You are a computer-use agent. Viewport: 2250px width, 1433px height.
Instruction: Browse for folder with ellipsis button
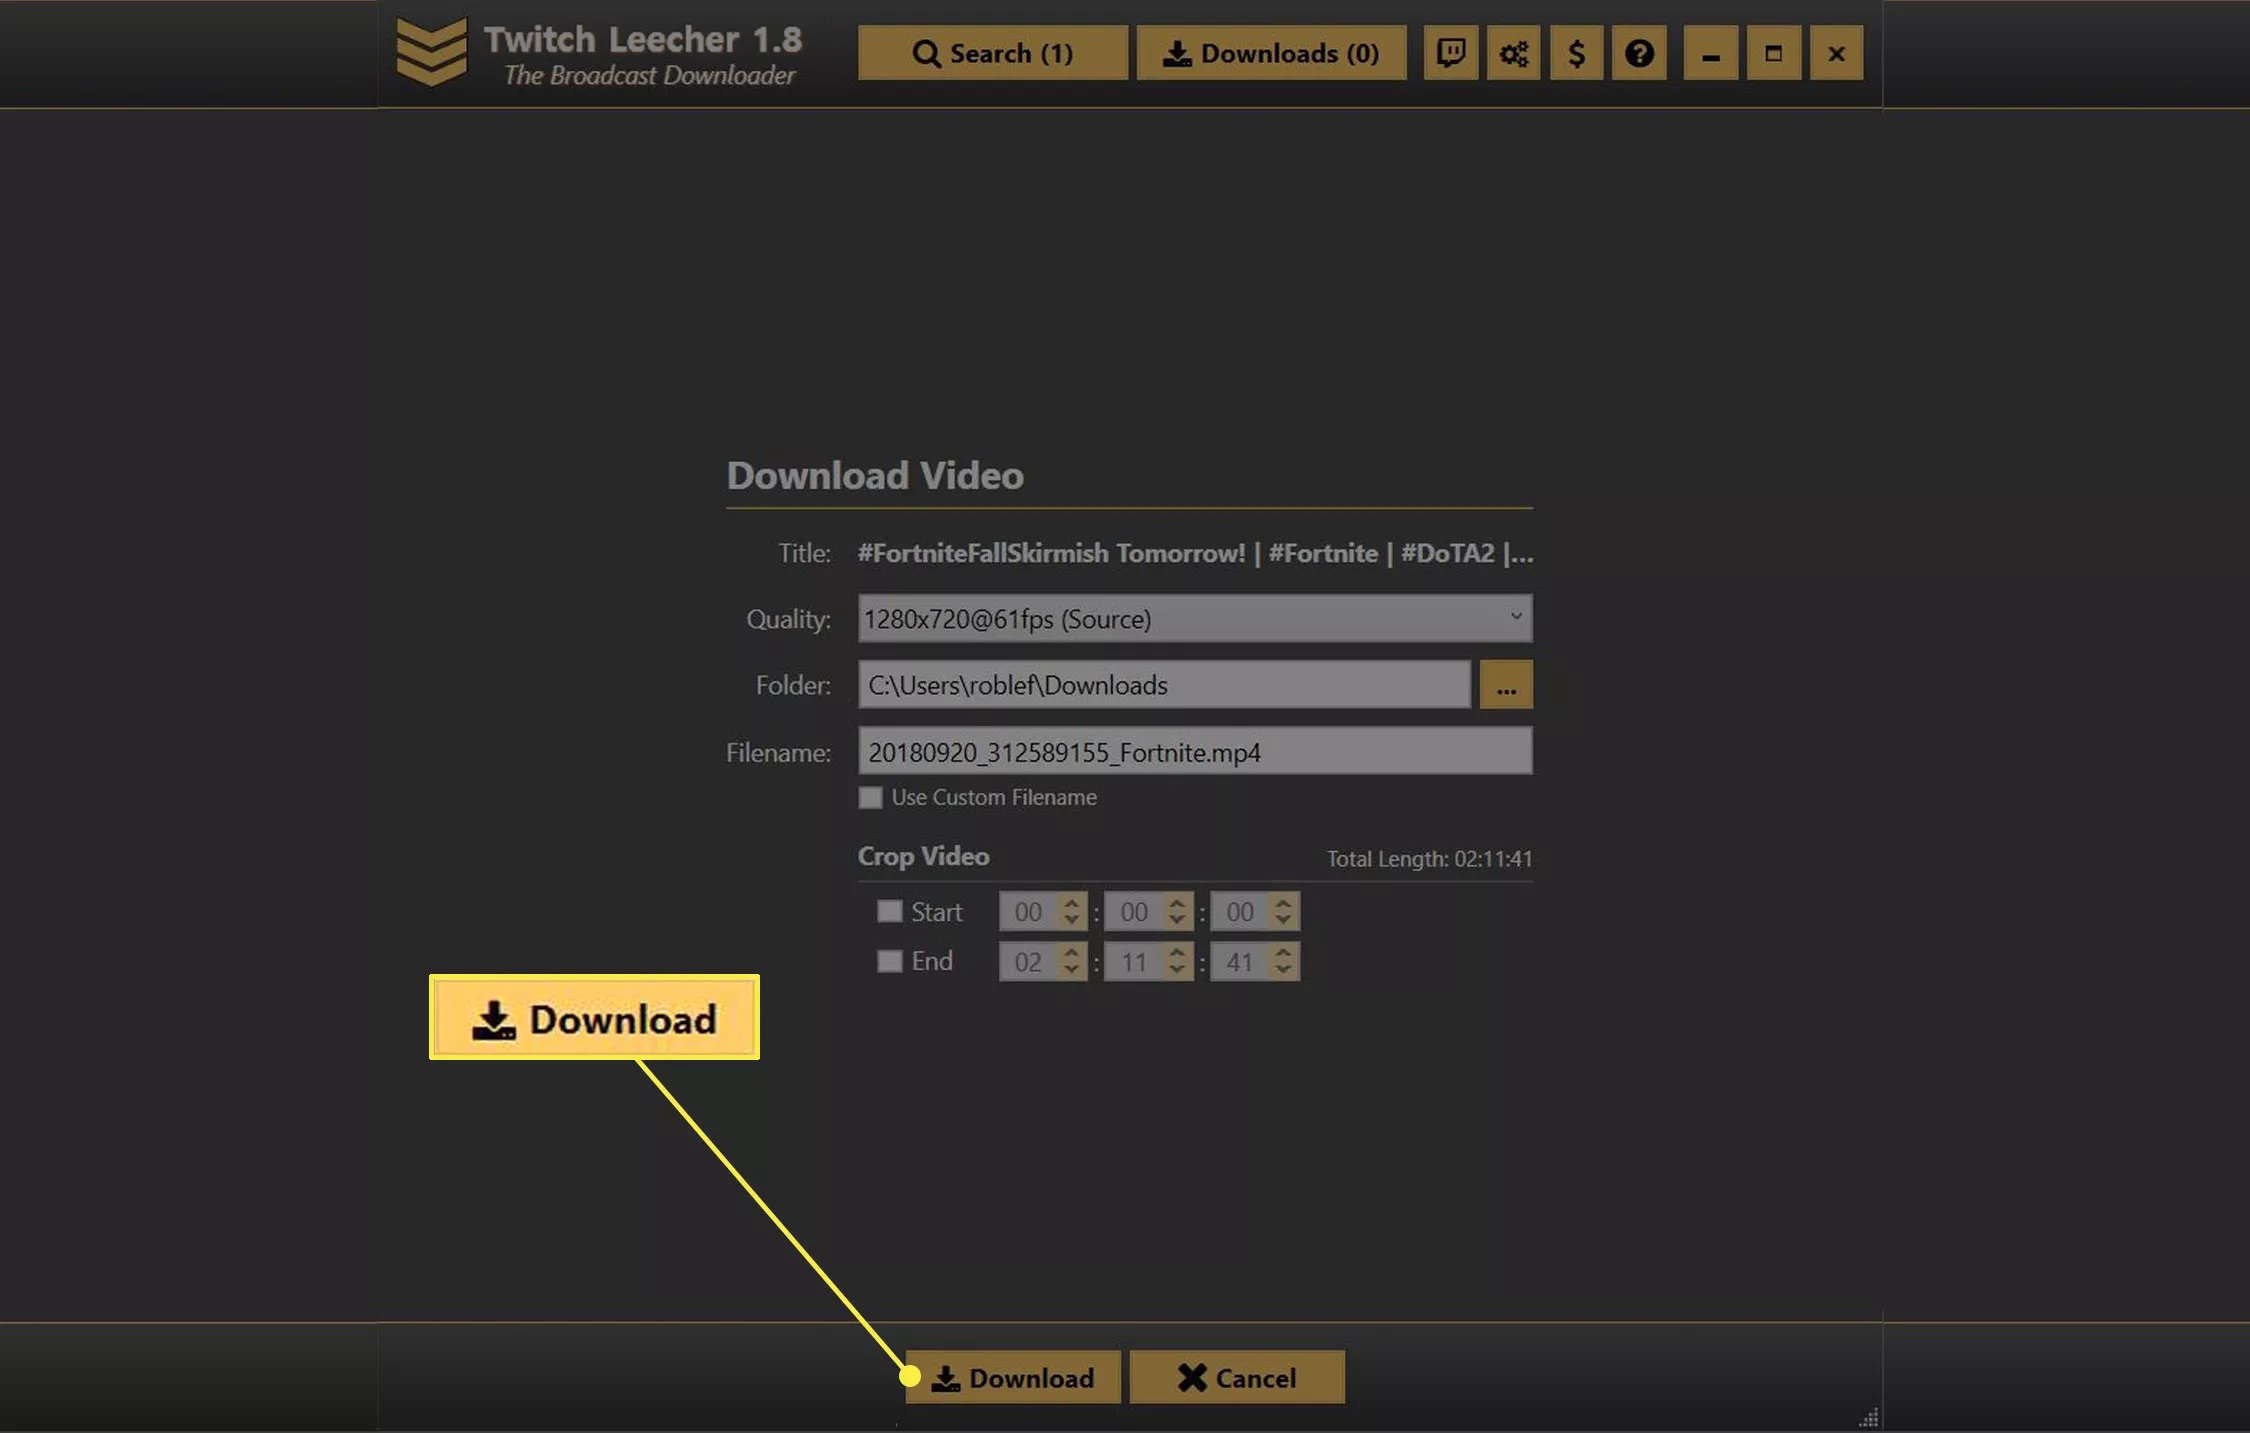click(1506, 686)
